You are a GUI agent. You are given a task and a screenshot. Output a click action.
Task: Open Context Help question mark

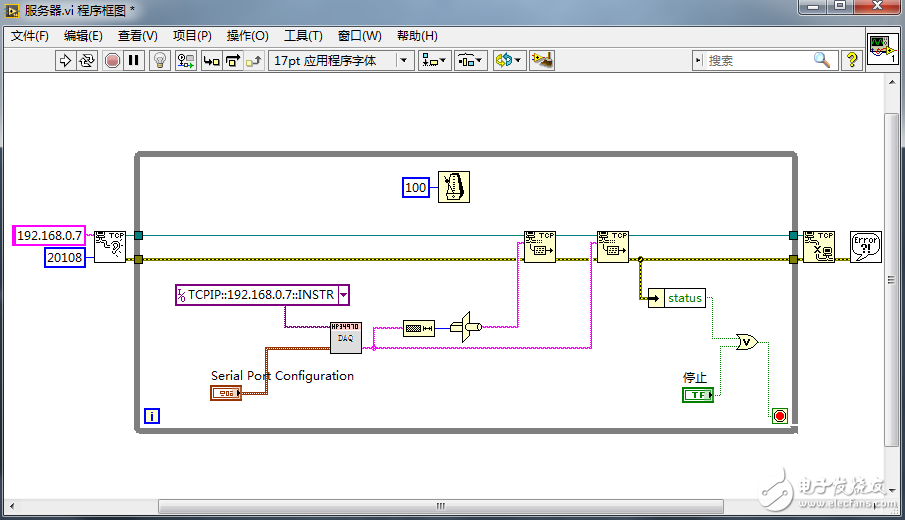[x=851, y=60]
